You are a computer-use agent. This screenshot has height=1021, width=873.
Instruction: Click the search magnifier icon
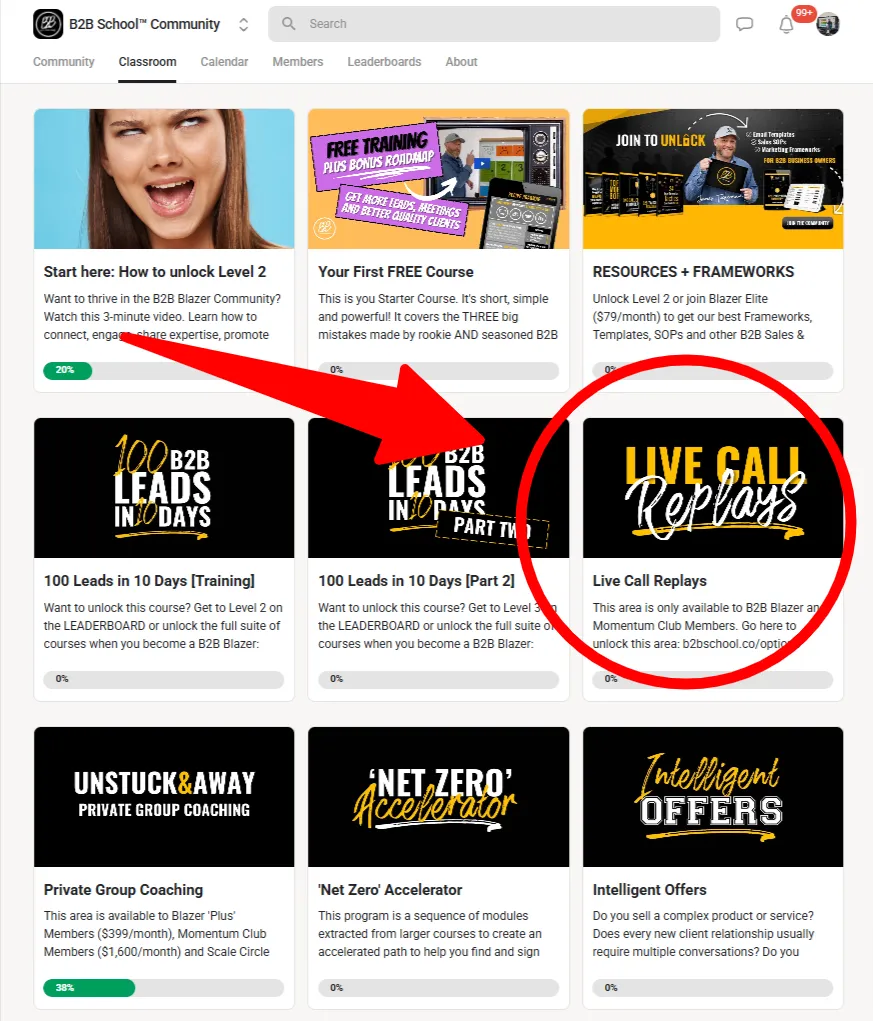click(x=288, y=23)
